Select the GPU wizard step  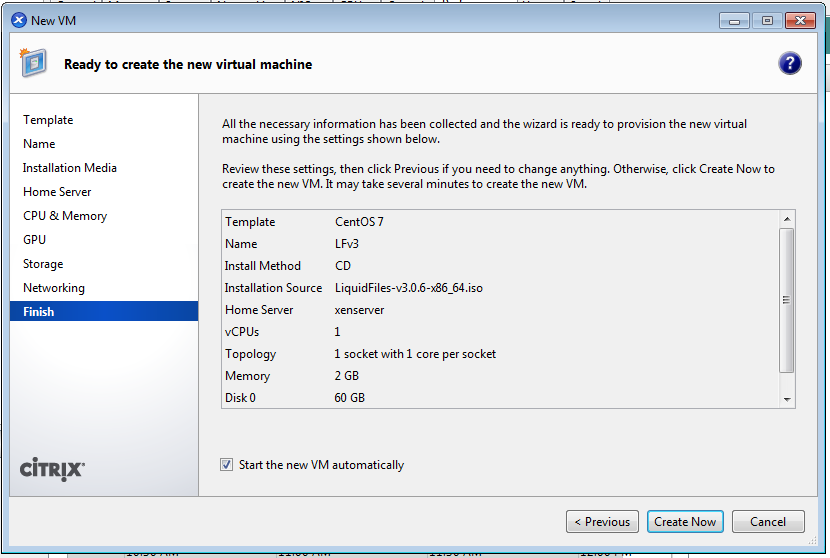coord(34,240)
